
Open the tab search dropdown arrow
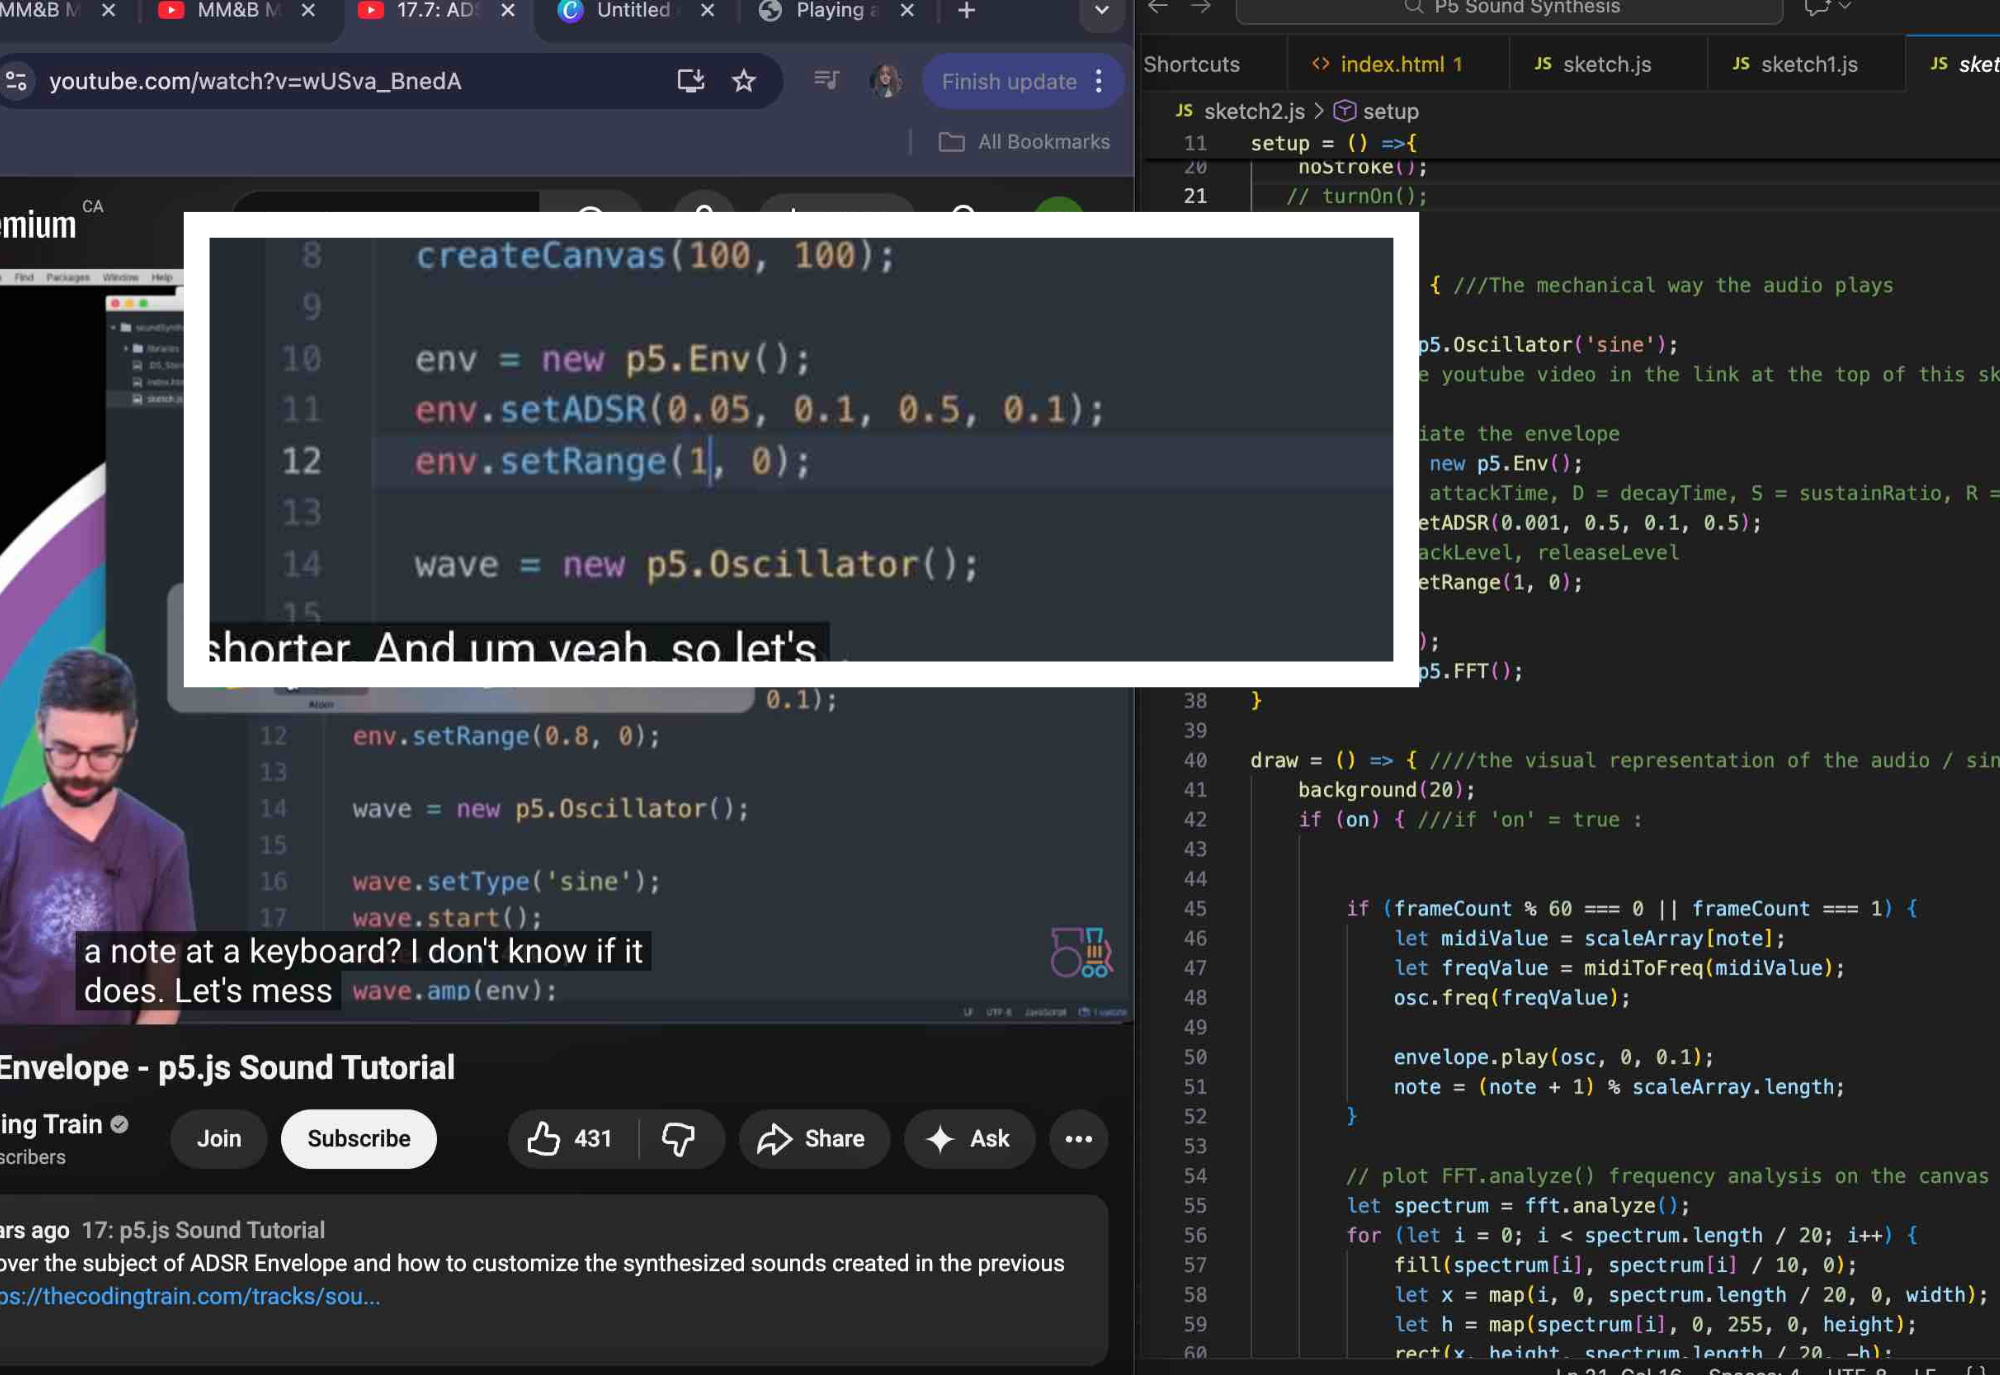click(x=1101, y=10)
